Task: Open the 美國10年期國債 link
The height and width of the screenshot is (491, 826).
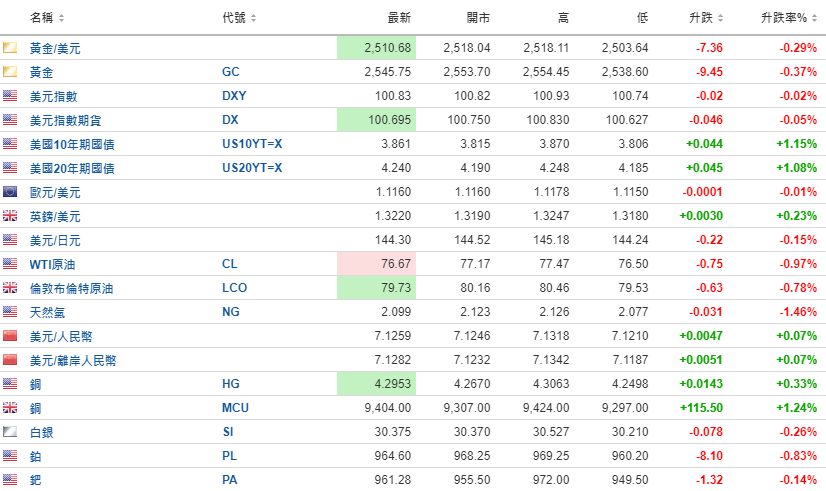Action: click(72, 144)
